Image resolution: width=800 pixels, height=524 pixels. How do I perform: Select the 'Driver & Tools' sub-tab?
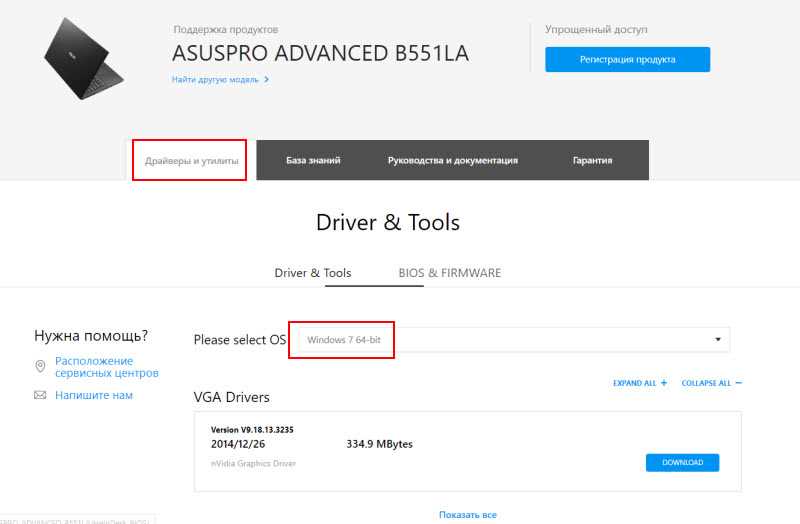click(x=313, y=273)
